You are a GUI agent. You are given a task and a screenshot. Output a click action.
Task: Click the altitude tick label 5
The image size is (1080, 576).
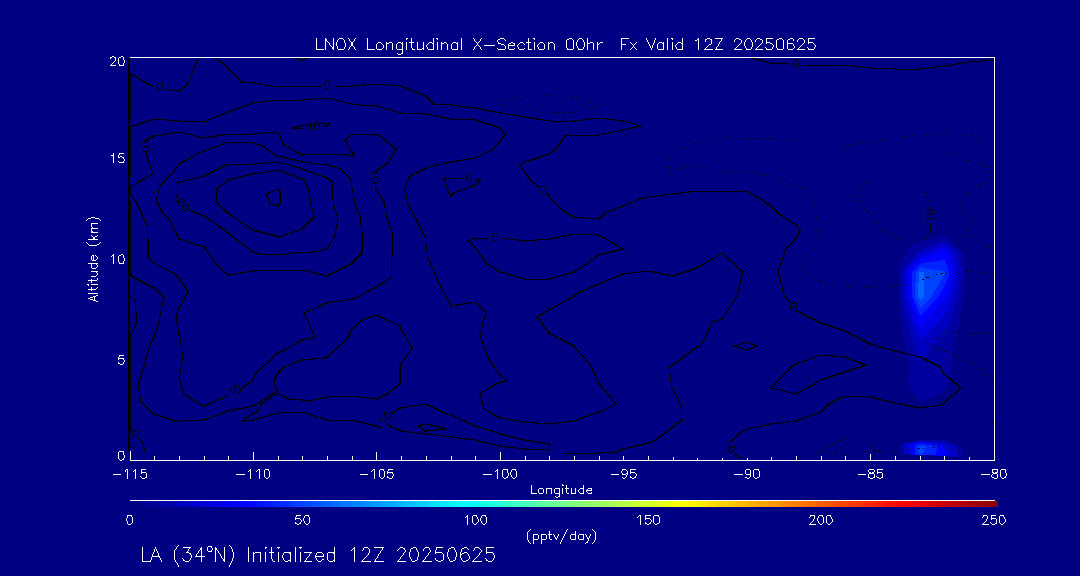[121, 359]
